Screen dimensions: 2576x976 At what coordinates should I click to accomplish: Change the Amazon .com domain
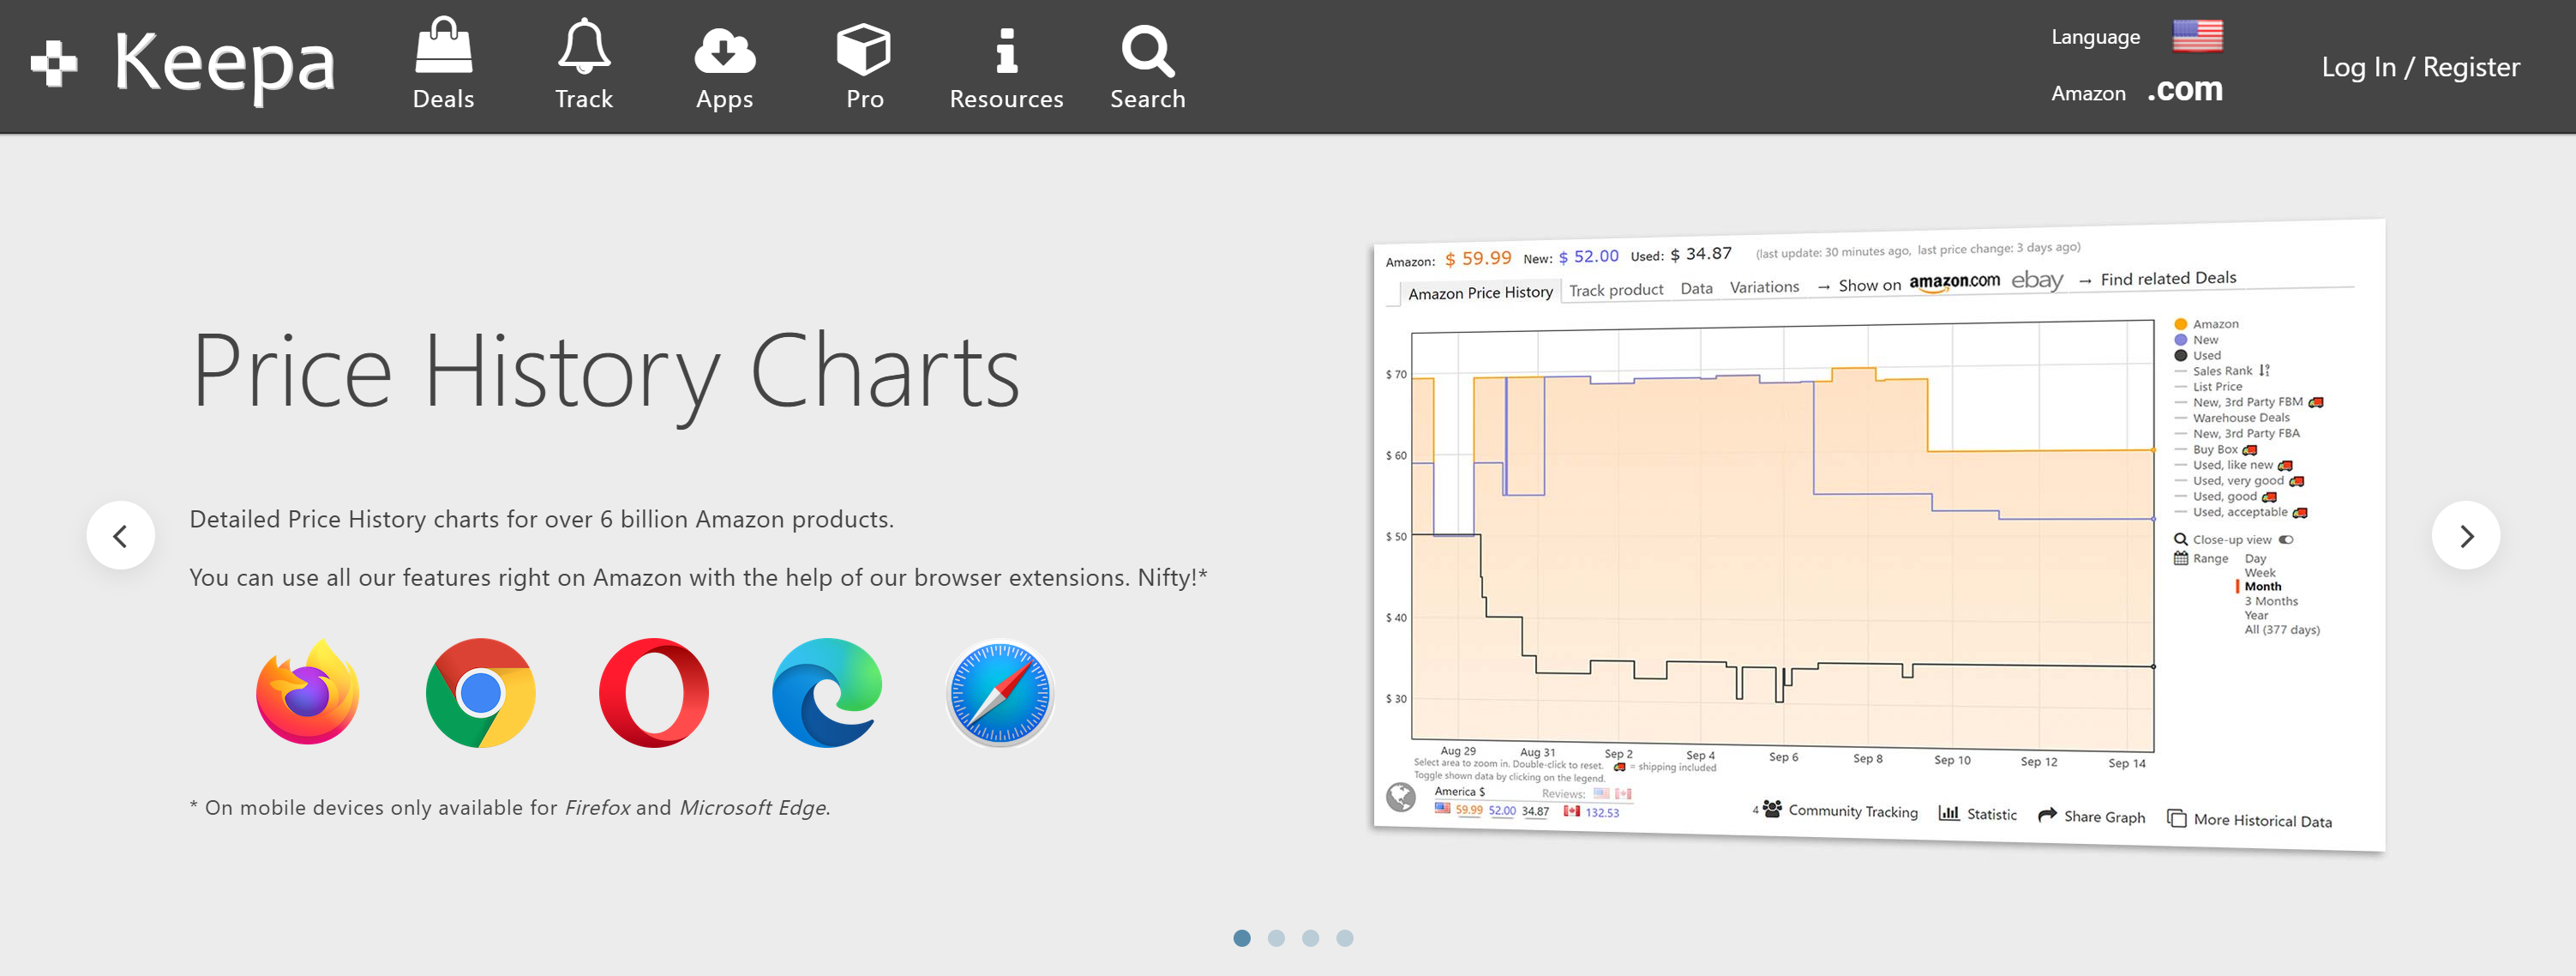(2184, 90)
